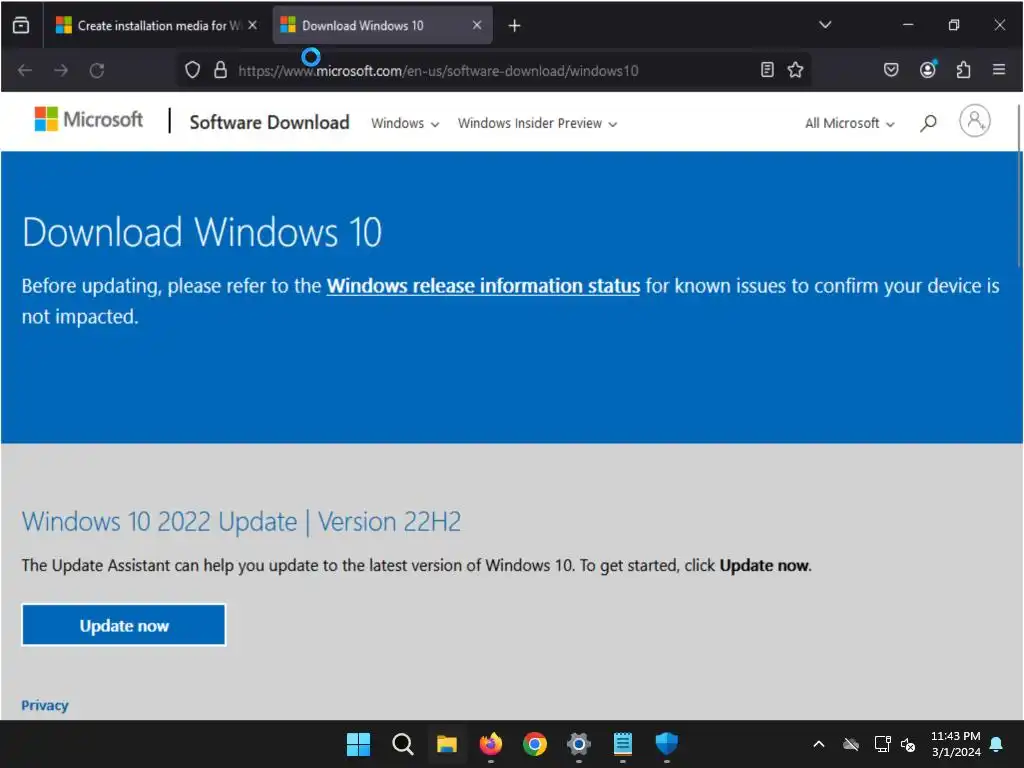1024x768 pixels.
Task: Close the Create installation media tab
Action: [x=253, y=25]
